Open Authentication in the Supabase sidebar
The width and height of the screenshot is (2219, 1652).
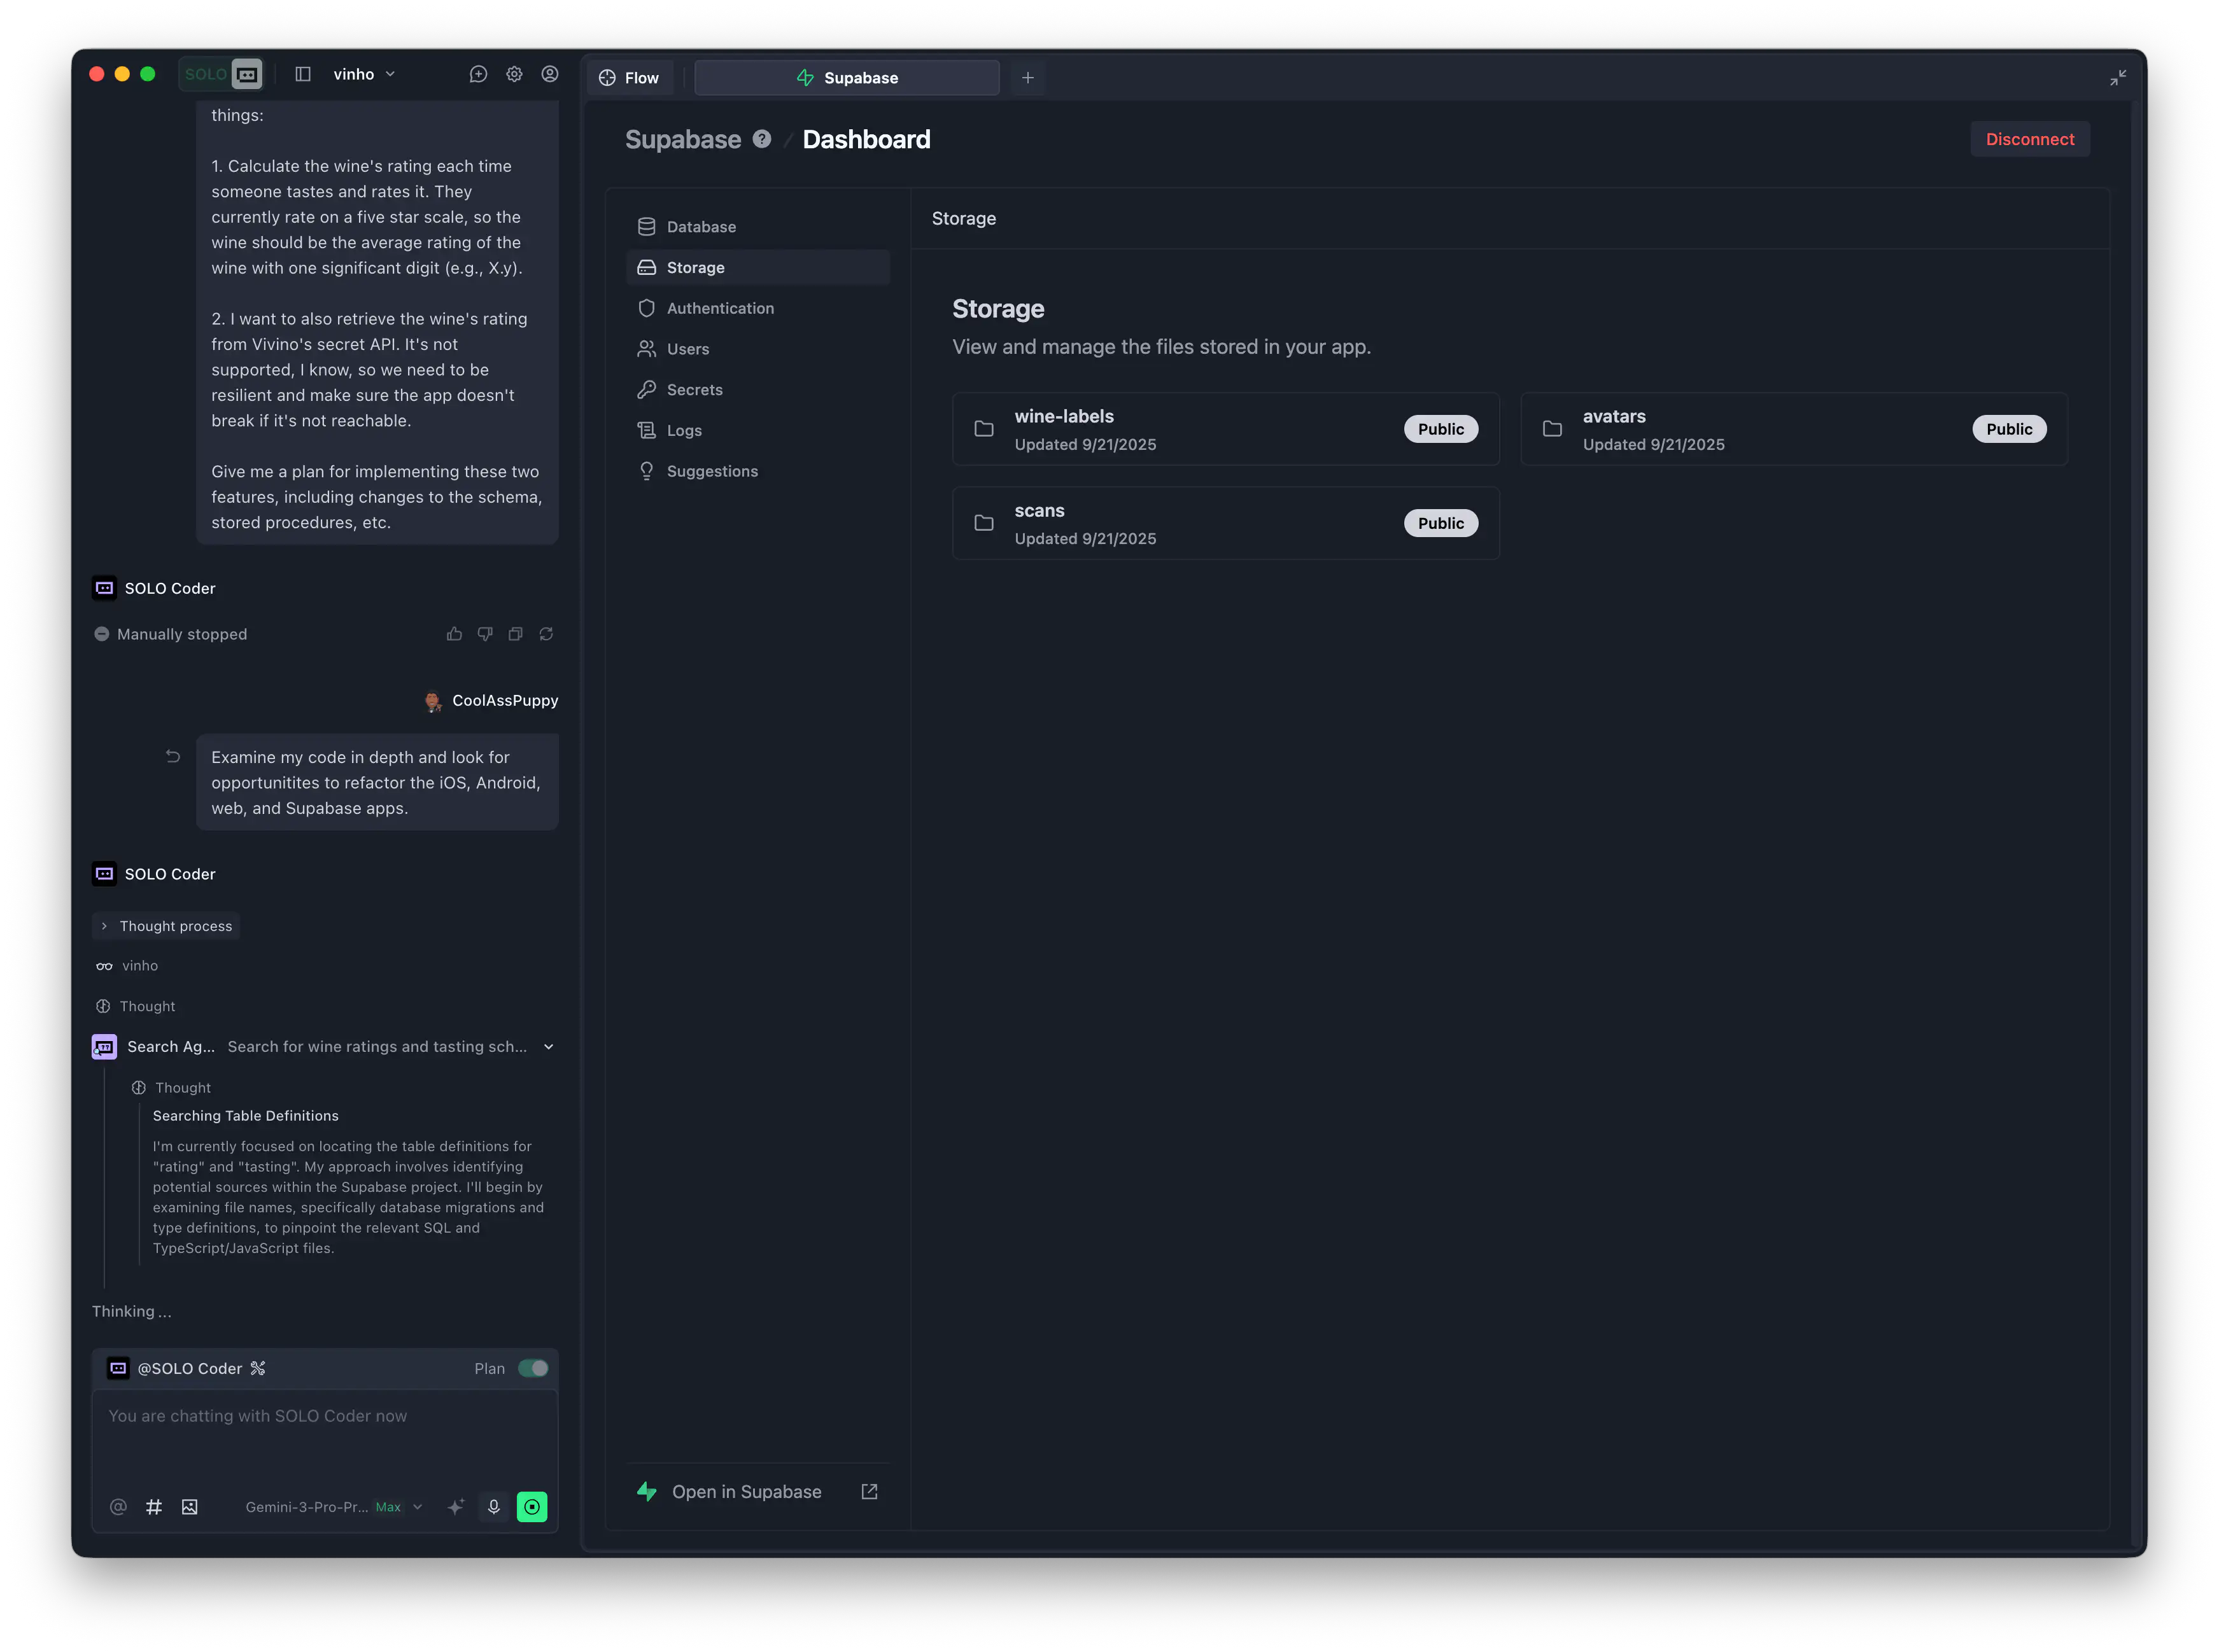(757, 308)
